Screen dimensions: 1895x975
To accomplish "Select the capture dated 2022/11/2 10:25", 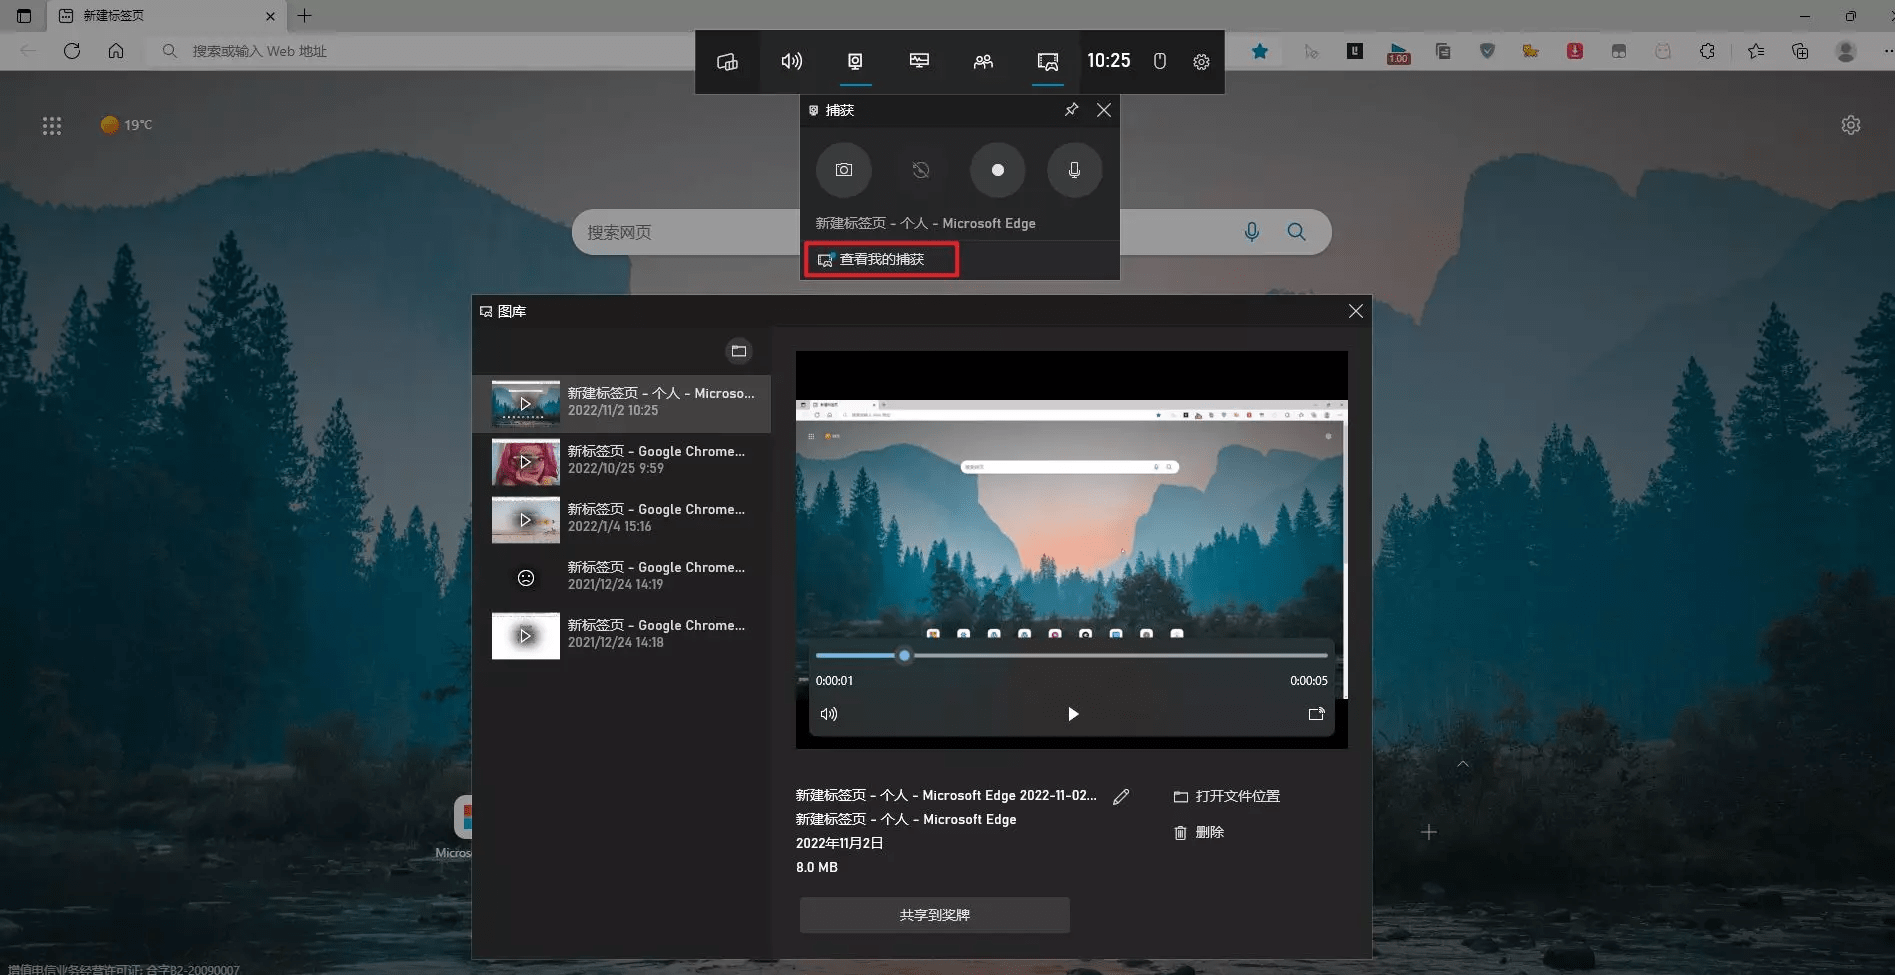I will coord(621,403).
